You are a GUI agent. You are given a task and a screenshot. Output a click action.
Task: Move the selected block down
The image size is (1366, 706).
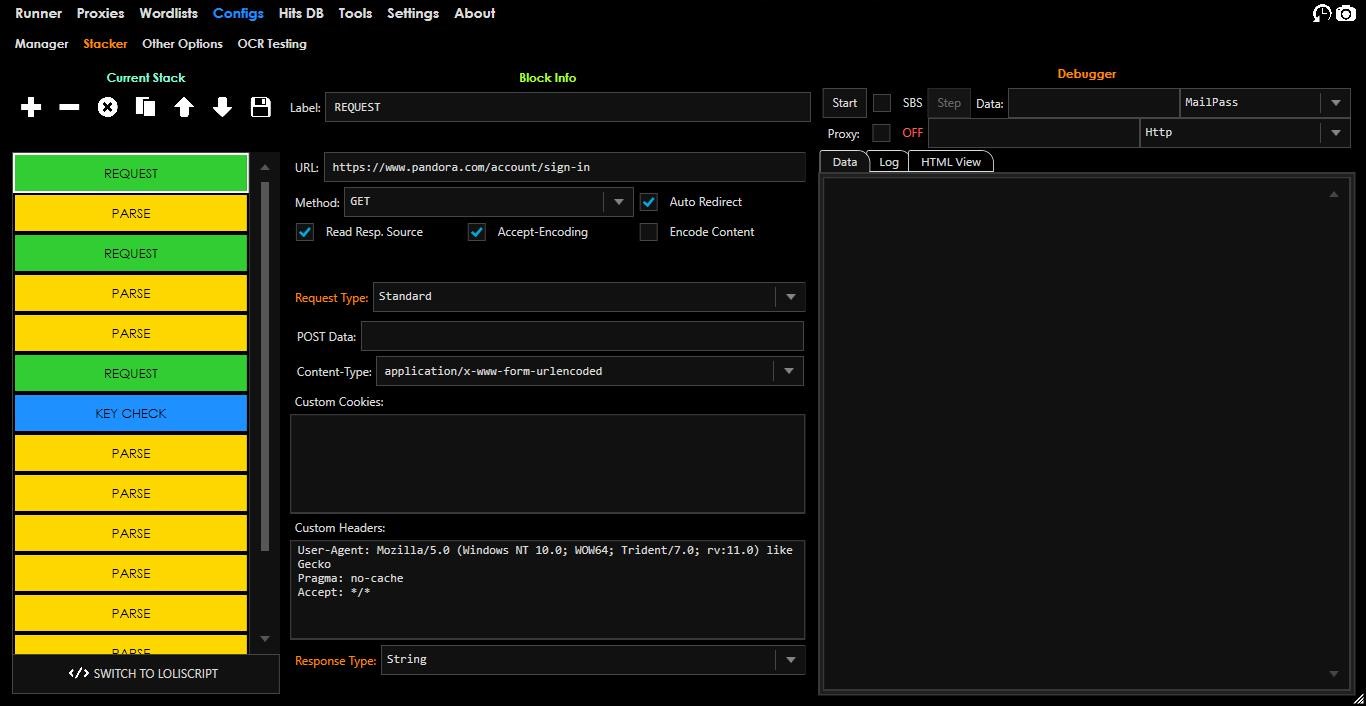pos(222,107)
